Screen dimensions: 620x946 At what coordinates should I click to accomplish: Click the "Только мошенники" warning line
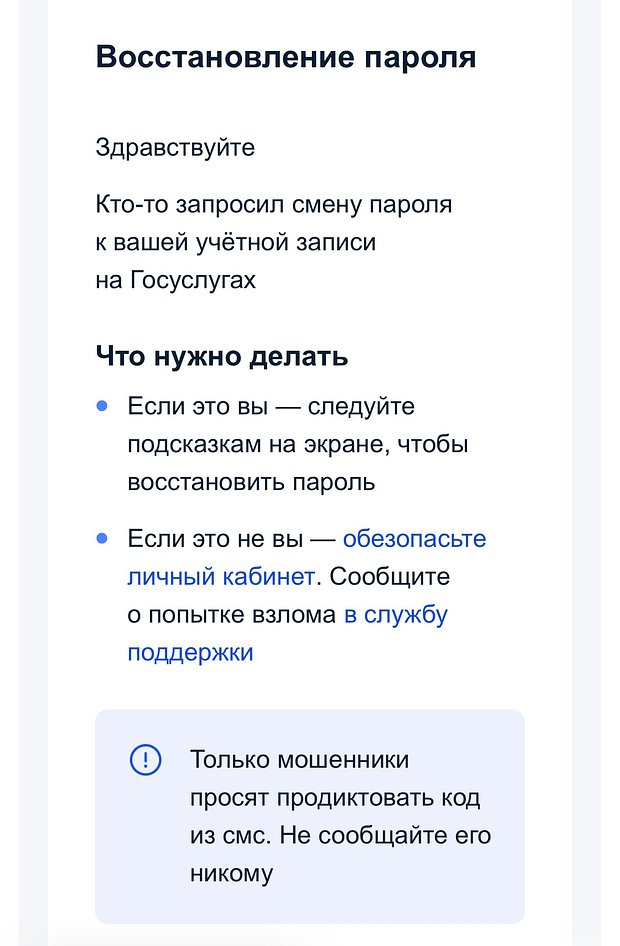click(x=299, y=760)
